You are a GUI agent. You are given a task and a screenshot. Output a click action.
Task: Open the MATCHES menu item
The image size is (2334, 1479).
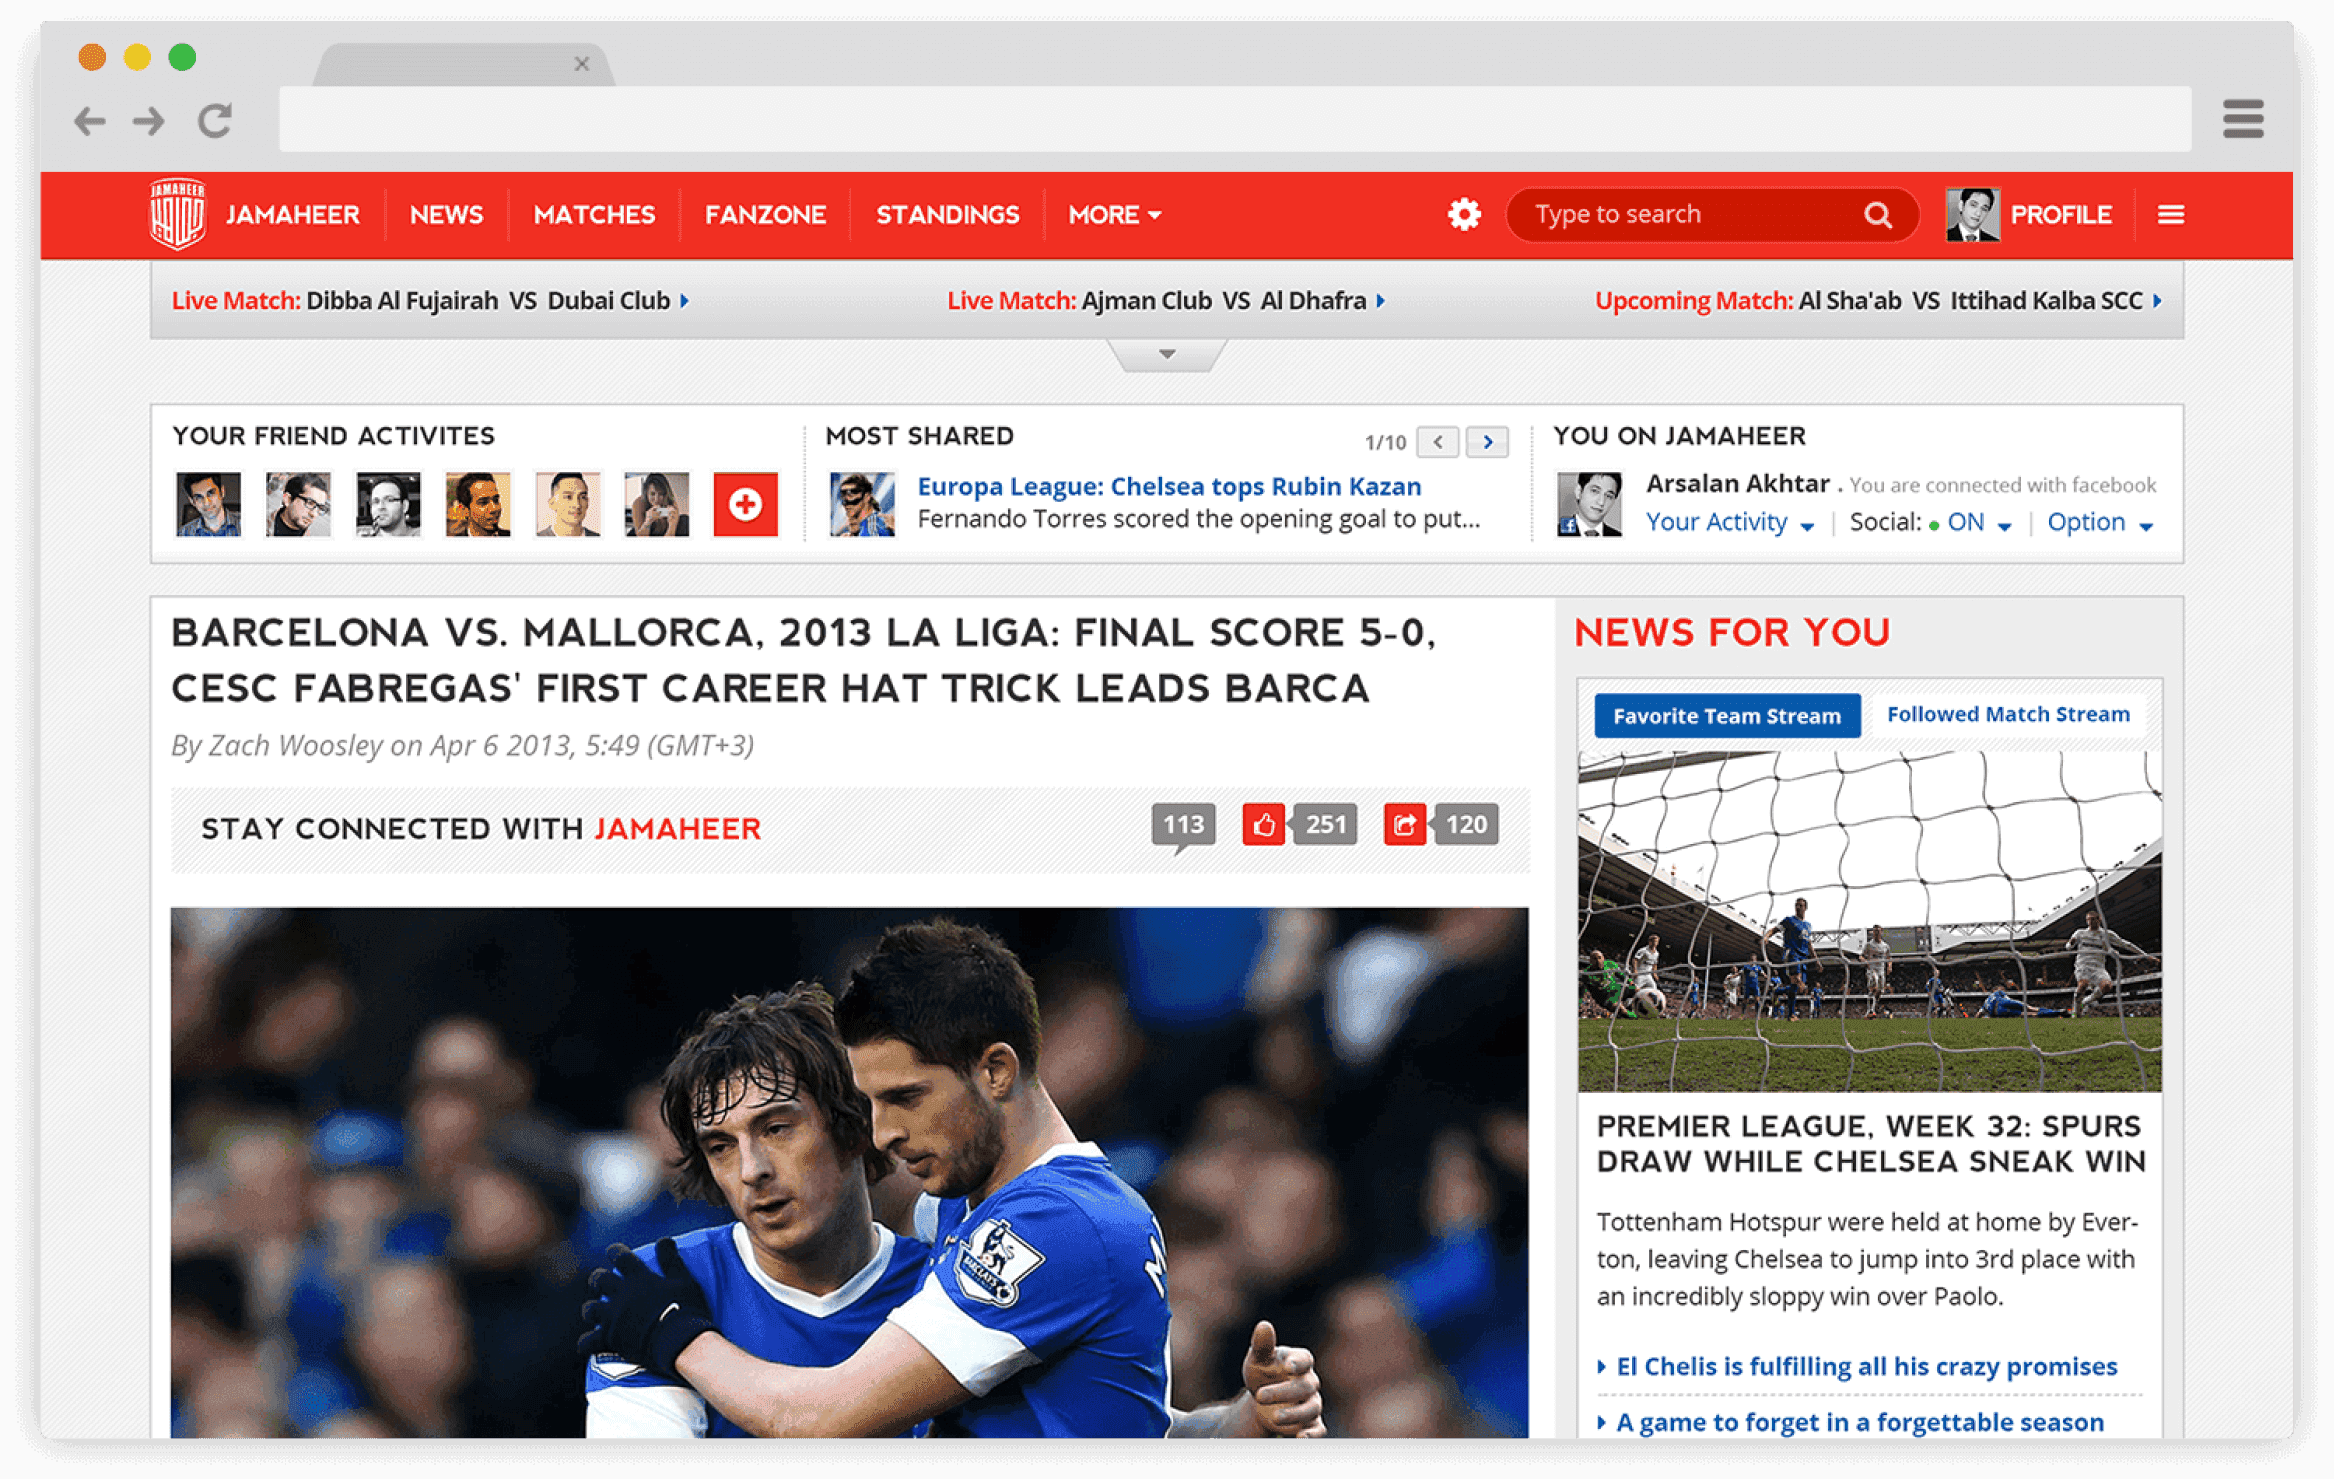tap(594, 215)
